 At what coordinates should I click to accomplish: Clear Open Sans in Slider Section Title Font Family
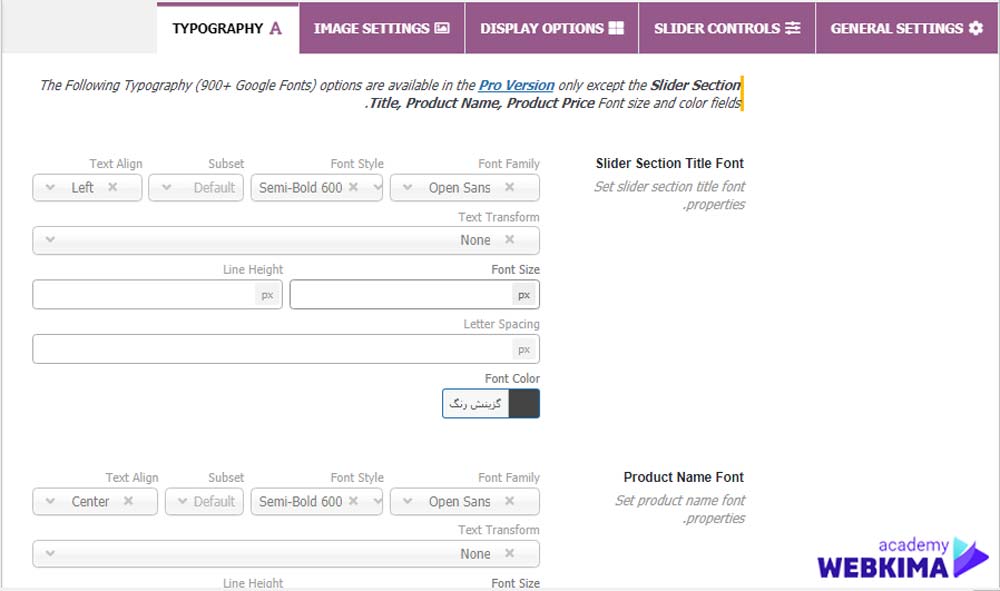[x=509, y=187]
